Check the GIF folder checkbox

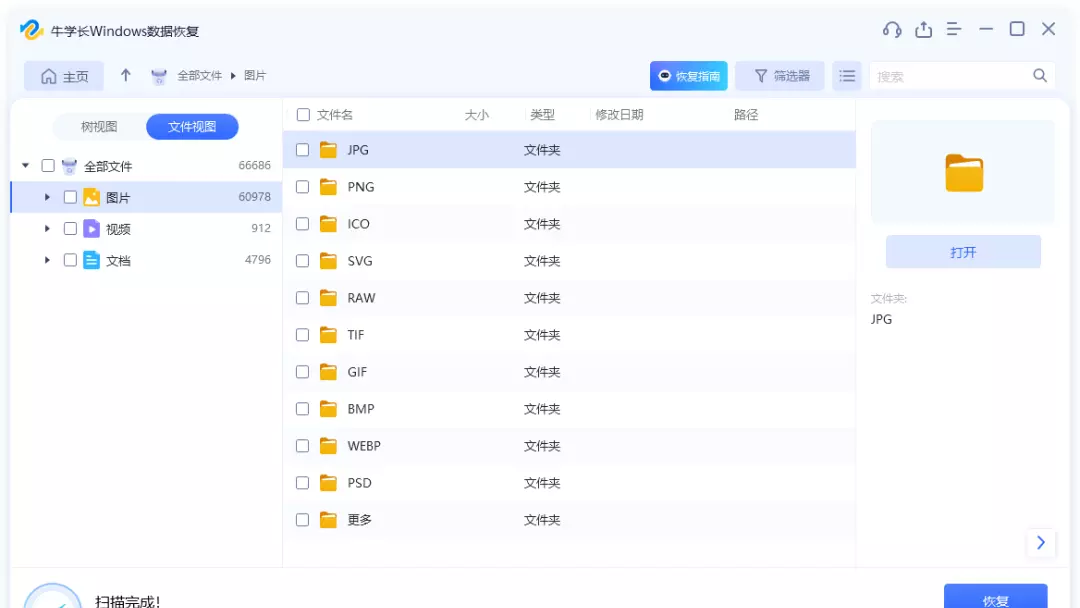tap(302, 372)
